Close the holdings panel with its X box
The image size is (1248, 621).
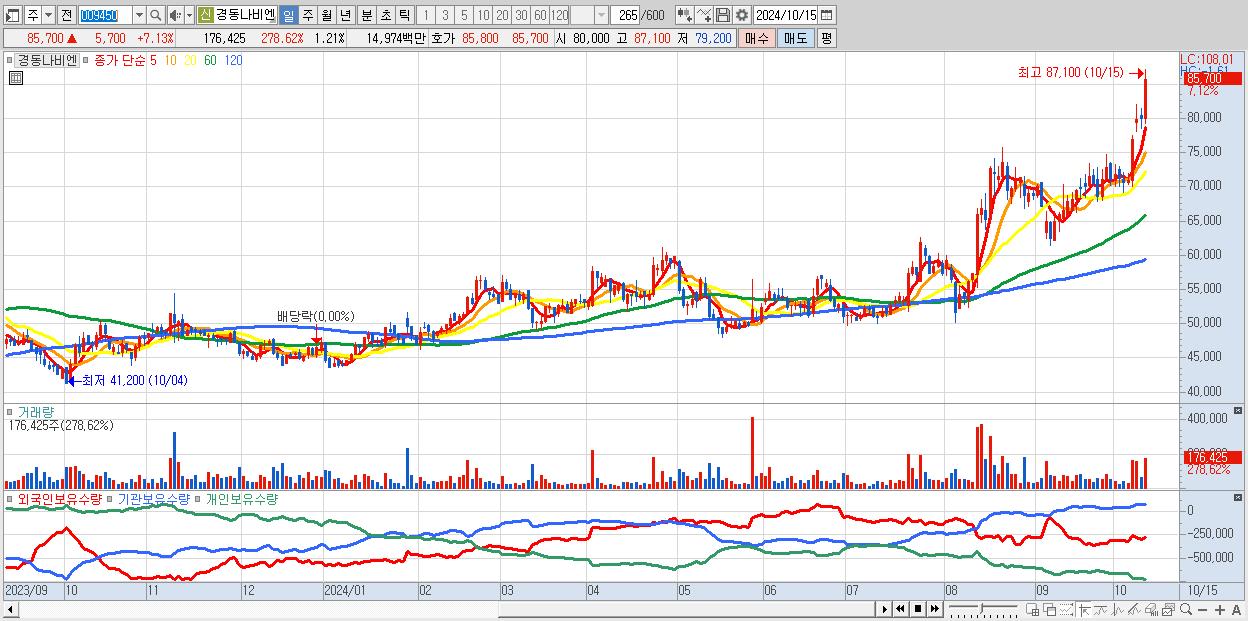click(x=1239, y=497)
